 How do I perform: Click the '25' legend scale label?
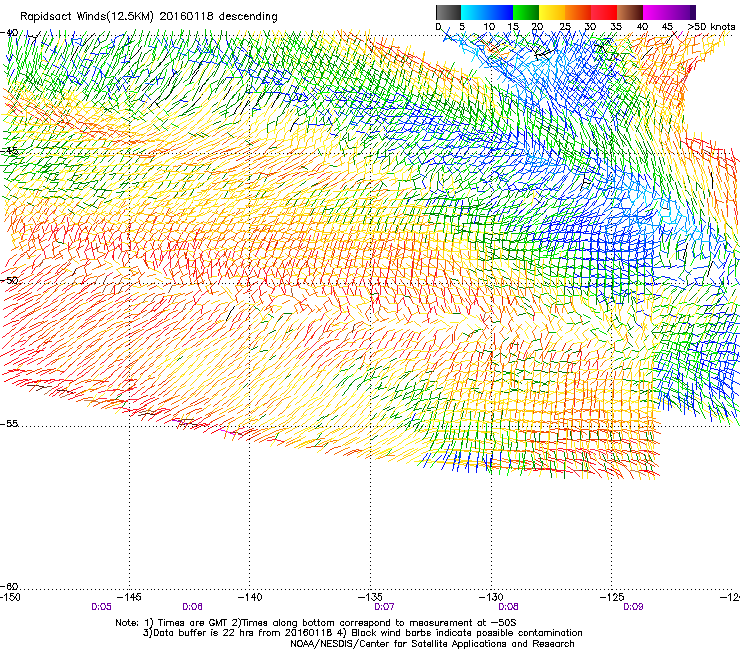point(564,26)
